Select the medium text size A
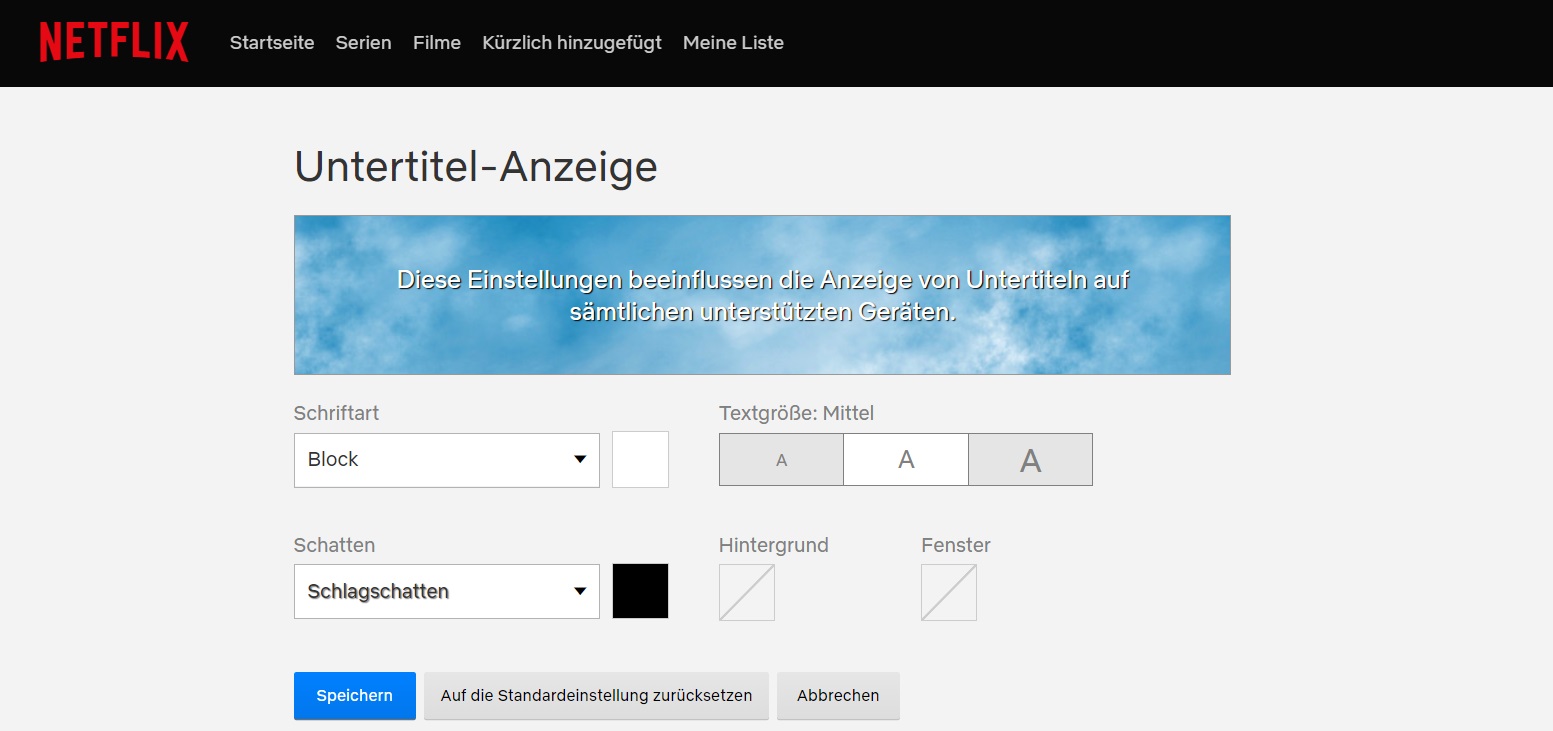The width and height of the screenshot is (1553, 731). [906, 460]
